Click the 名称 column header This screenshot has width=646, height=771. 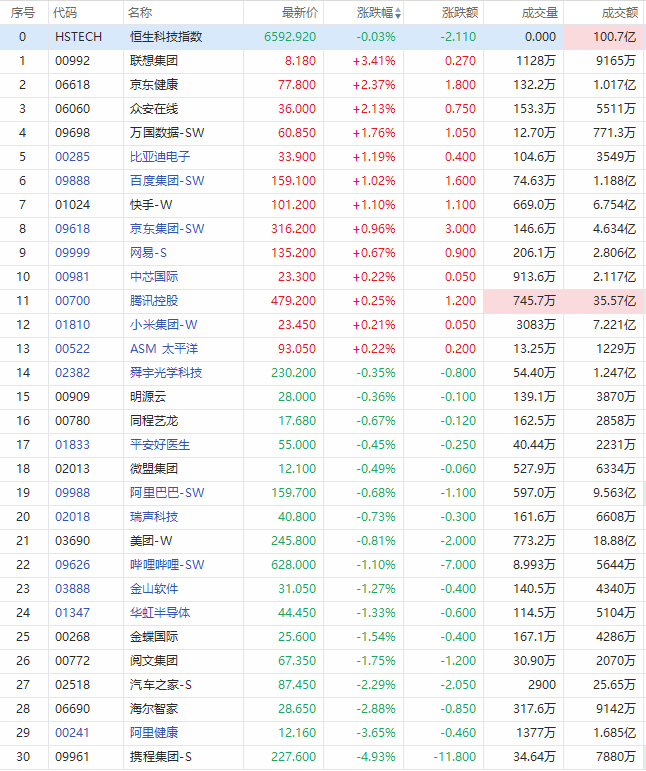(140, 13)
